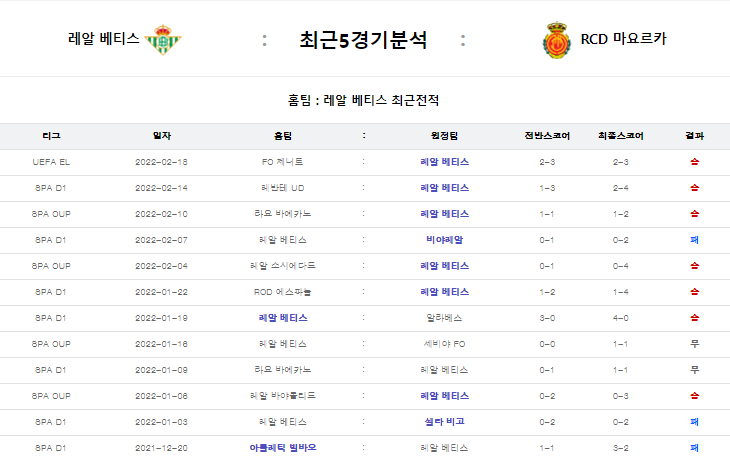Click the Real Betis club crest
The width and height of the screenshot is (730, 458).
(163, 40)
